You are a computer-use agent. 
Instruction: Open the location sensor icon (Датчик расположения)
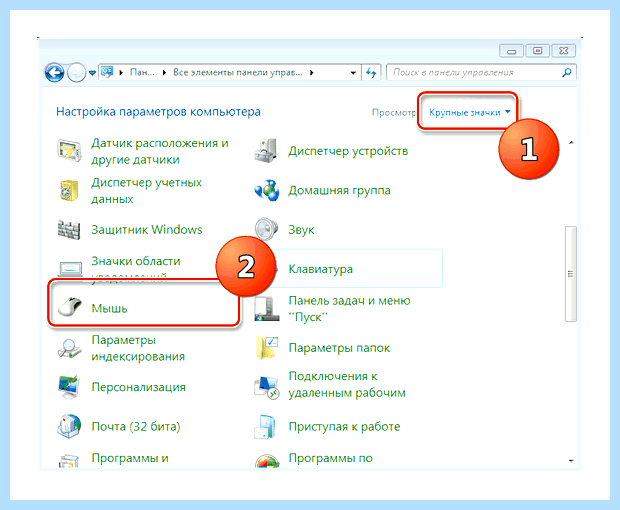(69, 151)
